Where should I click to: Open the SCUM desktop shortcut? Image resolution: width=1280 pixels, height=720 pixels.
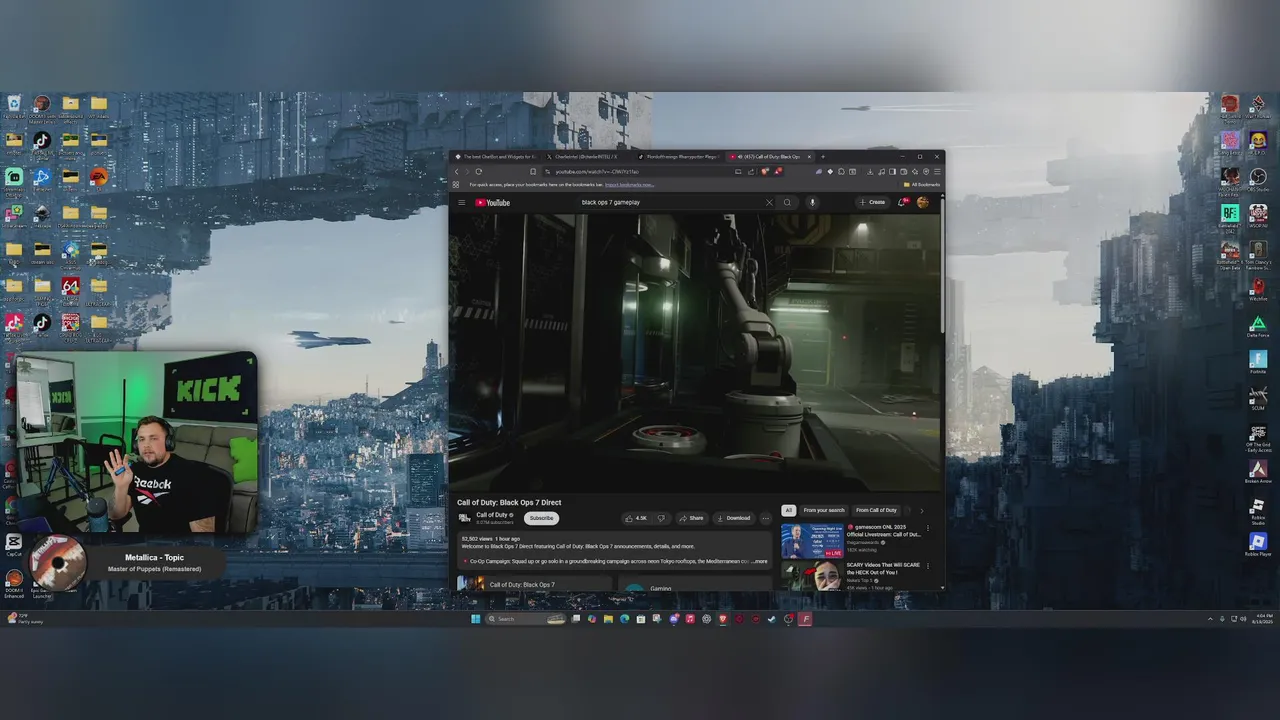(x=1258, y=399)
